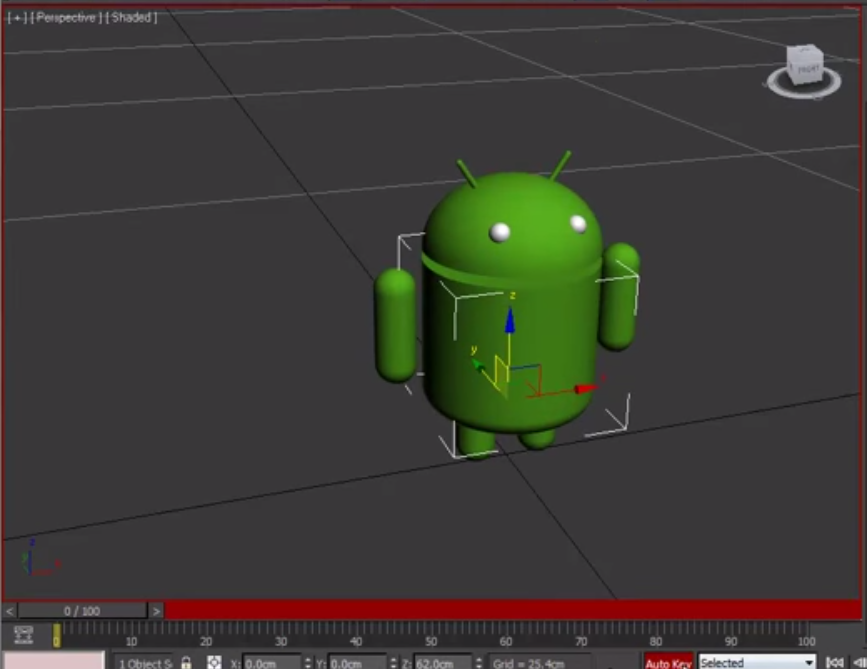Toggle the selection lock padlock icon
Viewport: 867px width, 669px height.
click(x=186, y=662)
